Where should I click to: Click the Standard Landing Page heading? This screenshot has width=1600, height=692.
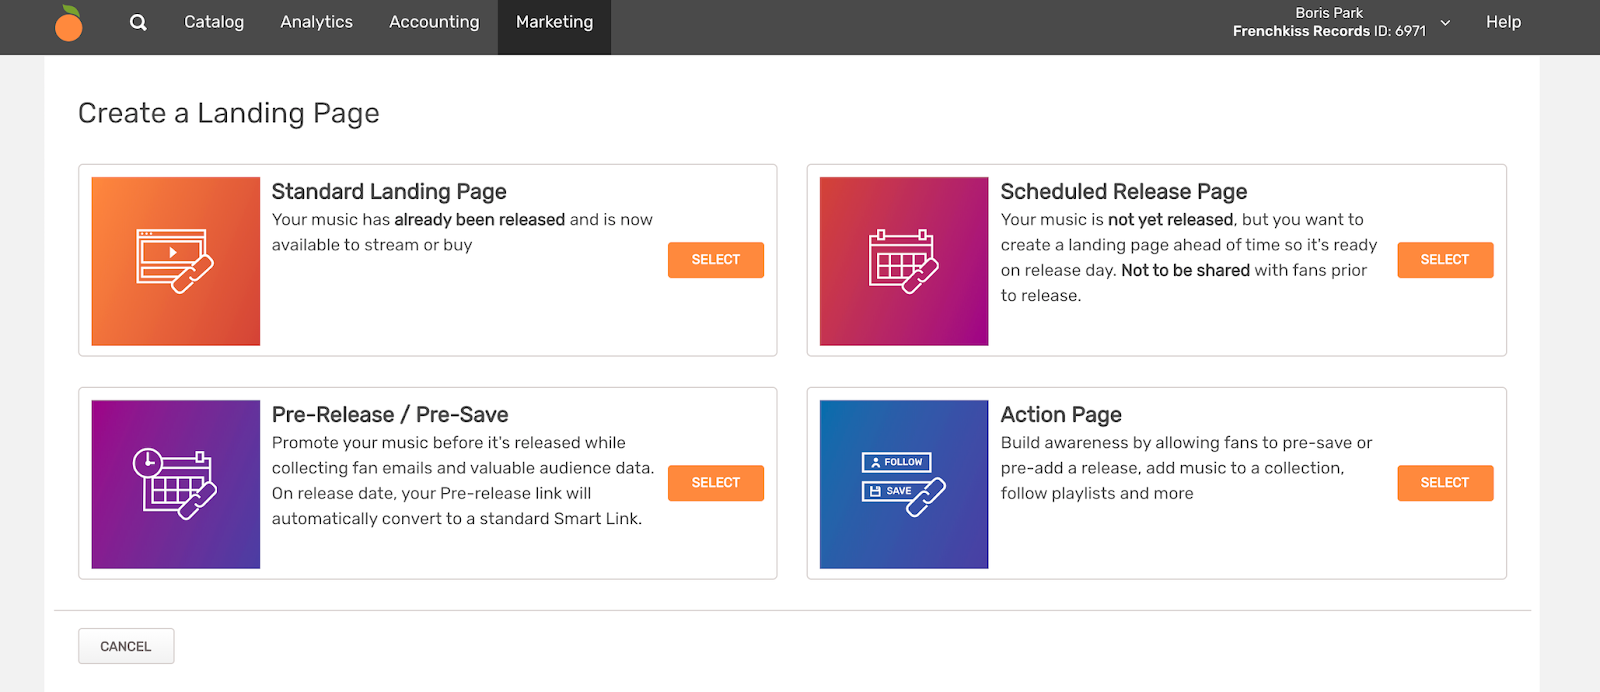[x=389, y=191]
